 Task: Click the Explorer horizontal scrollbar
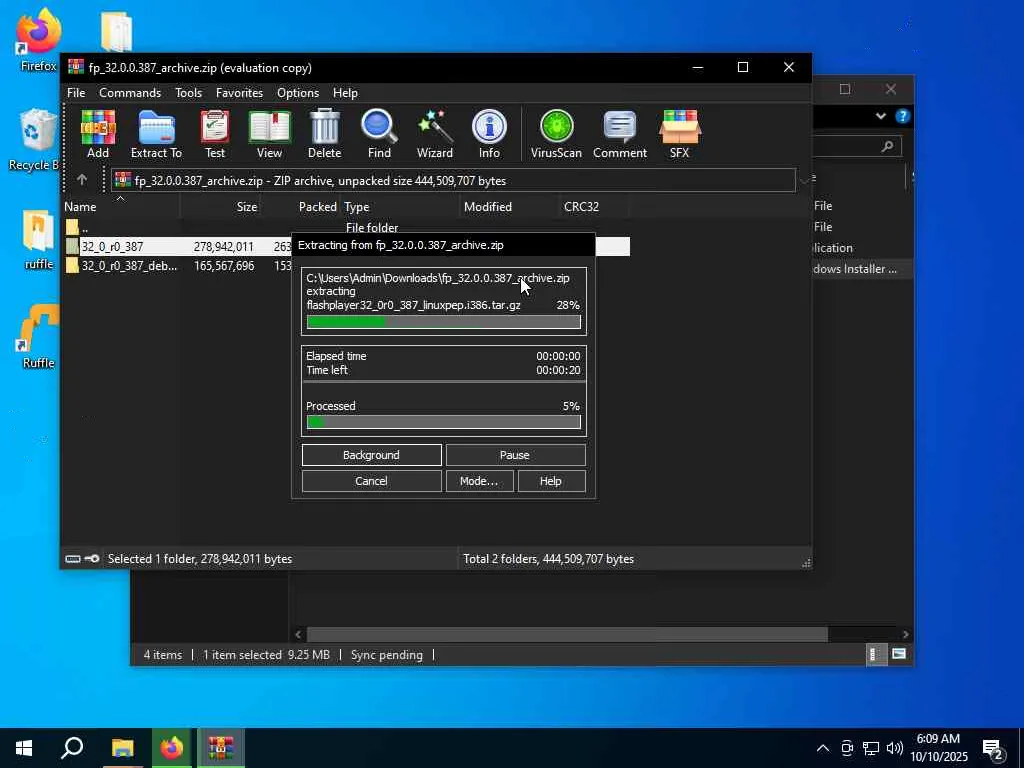[567, 634]
